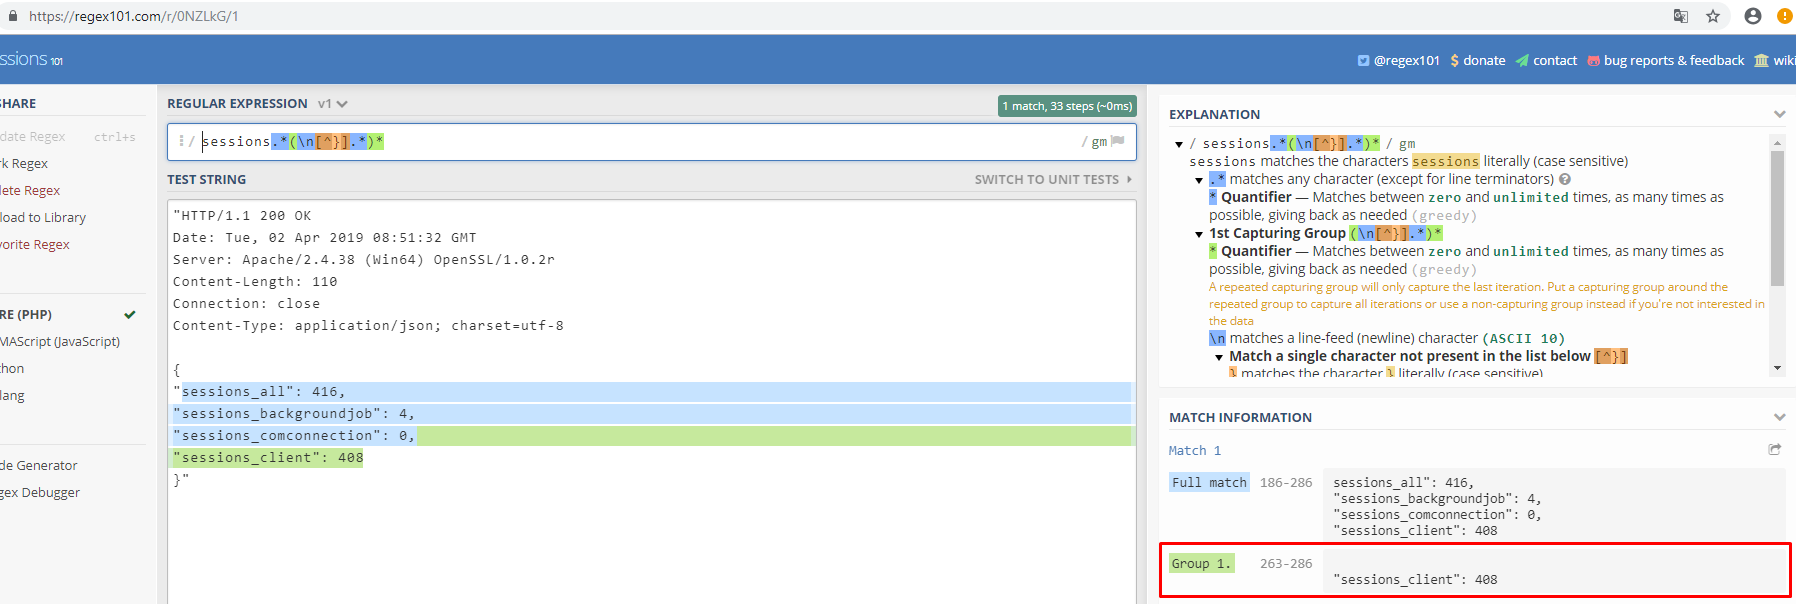Click the donate link in header
This screenshot has width=1796, height=604.
[1477, 60]
